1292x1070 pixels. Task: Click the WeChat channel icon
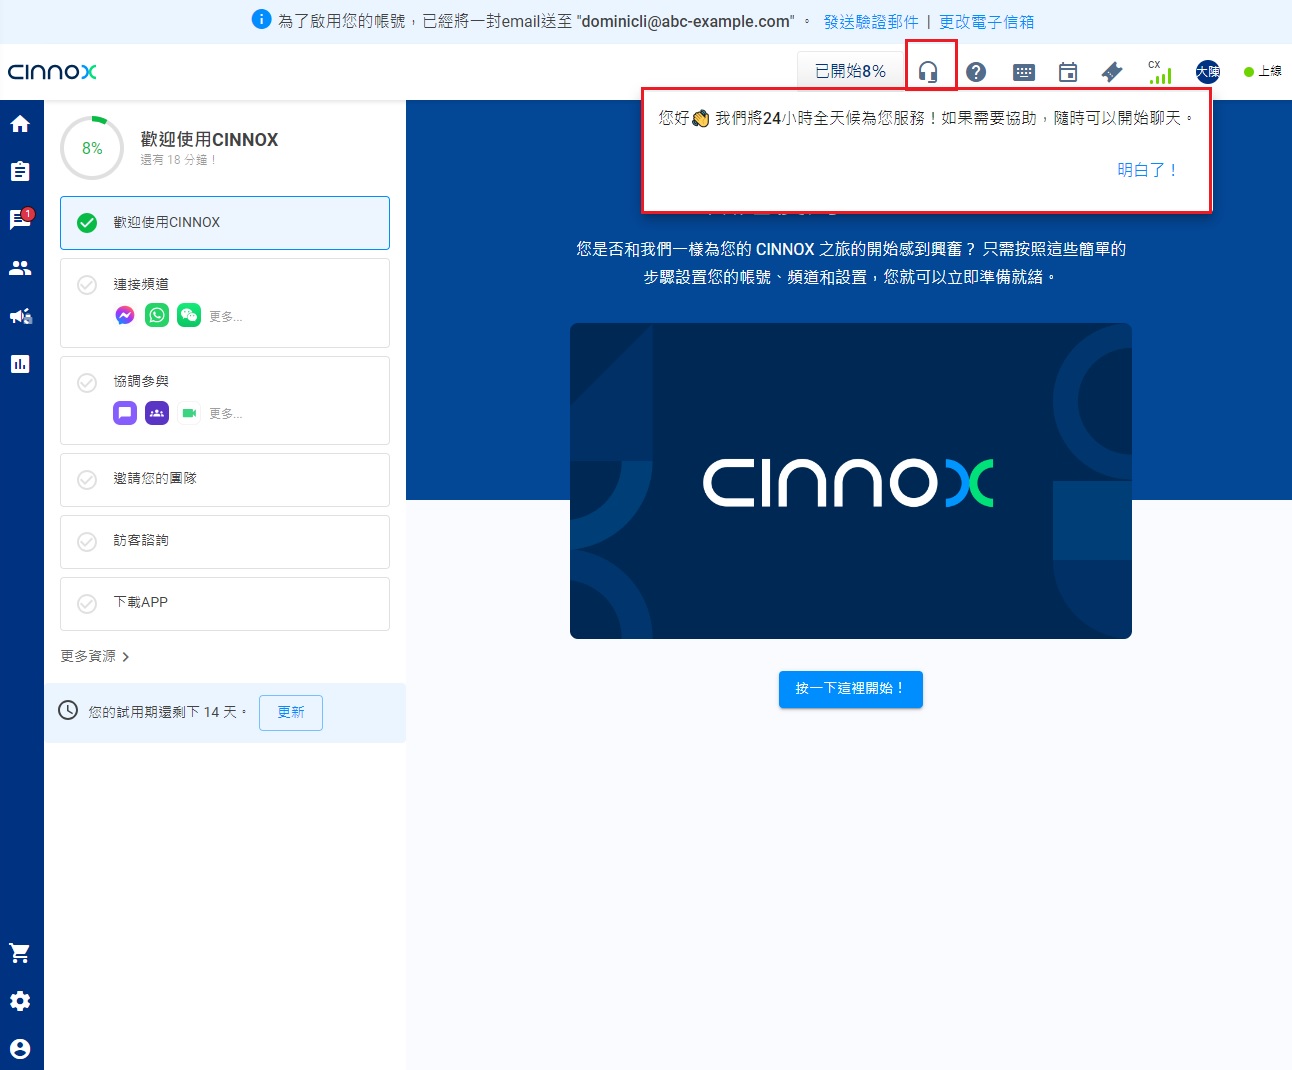[x=189, y=316]
